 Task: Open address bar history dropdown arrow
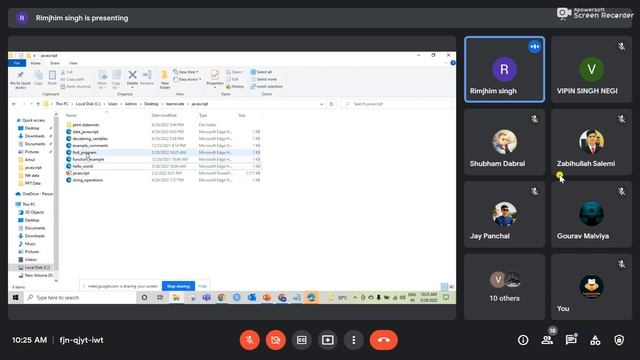[322, 104]
